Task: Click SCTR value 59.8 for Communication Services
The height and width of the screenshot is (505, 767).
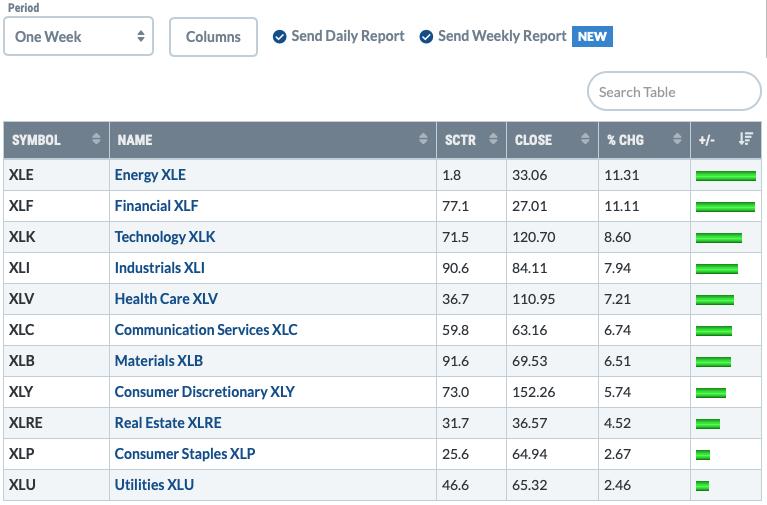Action: pos(455,330)
